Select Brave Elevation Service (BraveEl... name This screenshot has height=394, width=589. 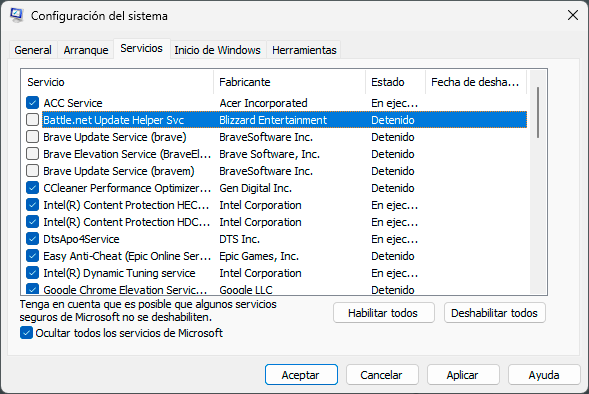127,154
